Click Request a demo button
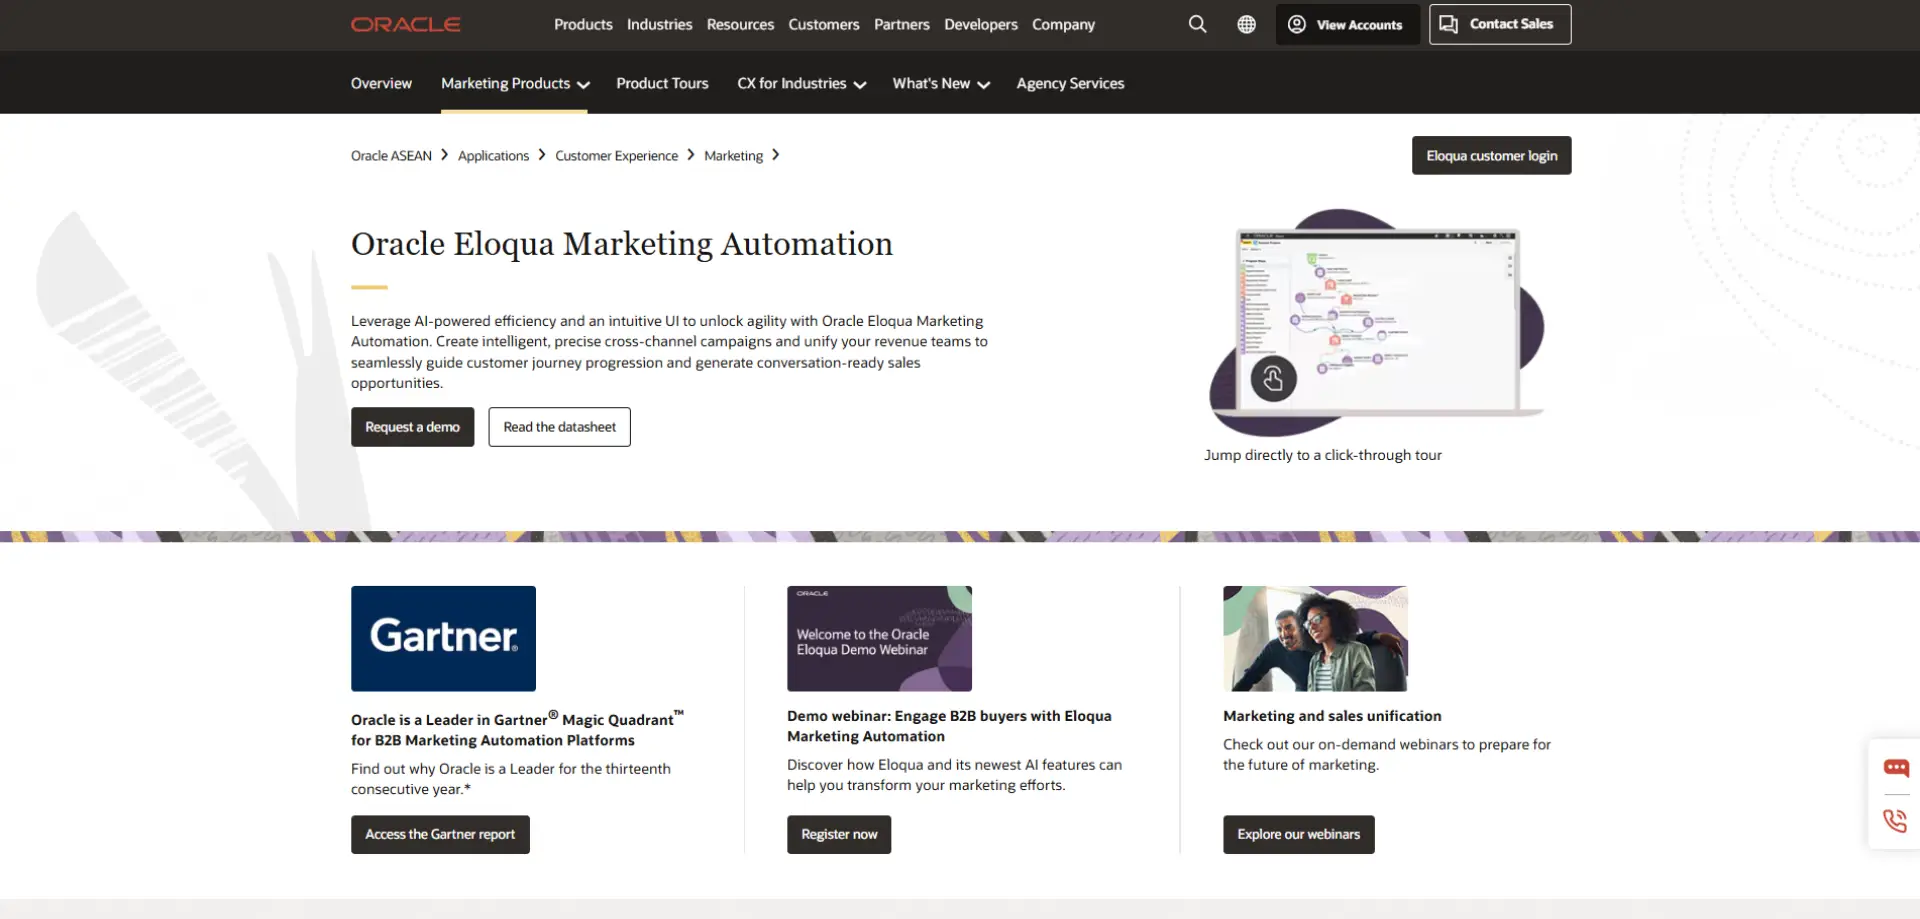 412,427
